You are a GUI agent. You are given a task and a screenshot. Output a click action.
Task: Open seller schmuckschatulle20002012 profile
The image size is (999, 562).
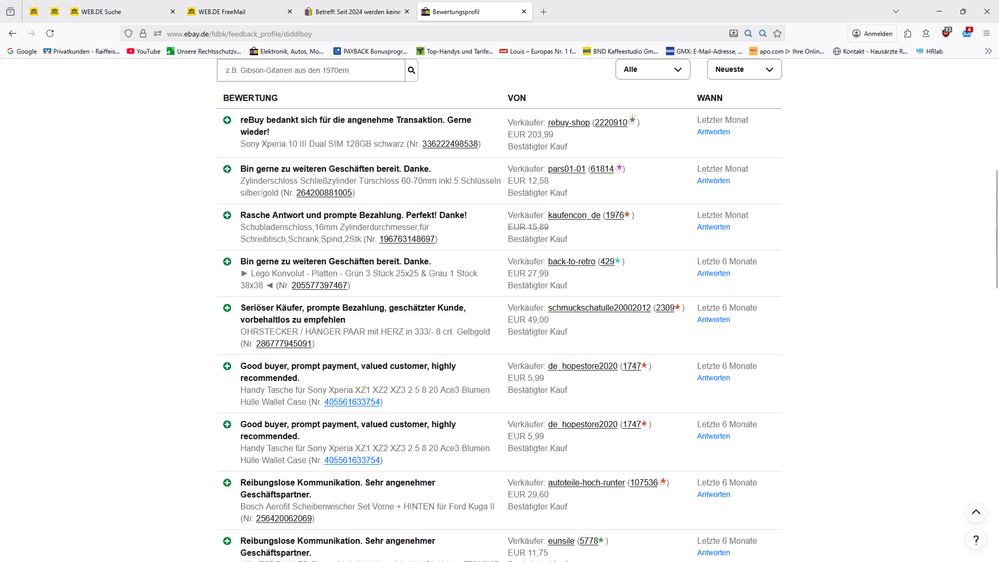tap(599, 308)
